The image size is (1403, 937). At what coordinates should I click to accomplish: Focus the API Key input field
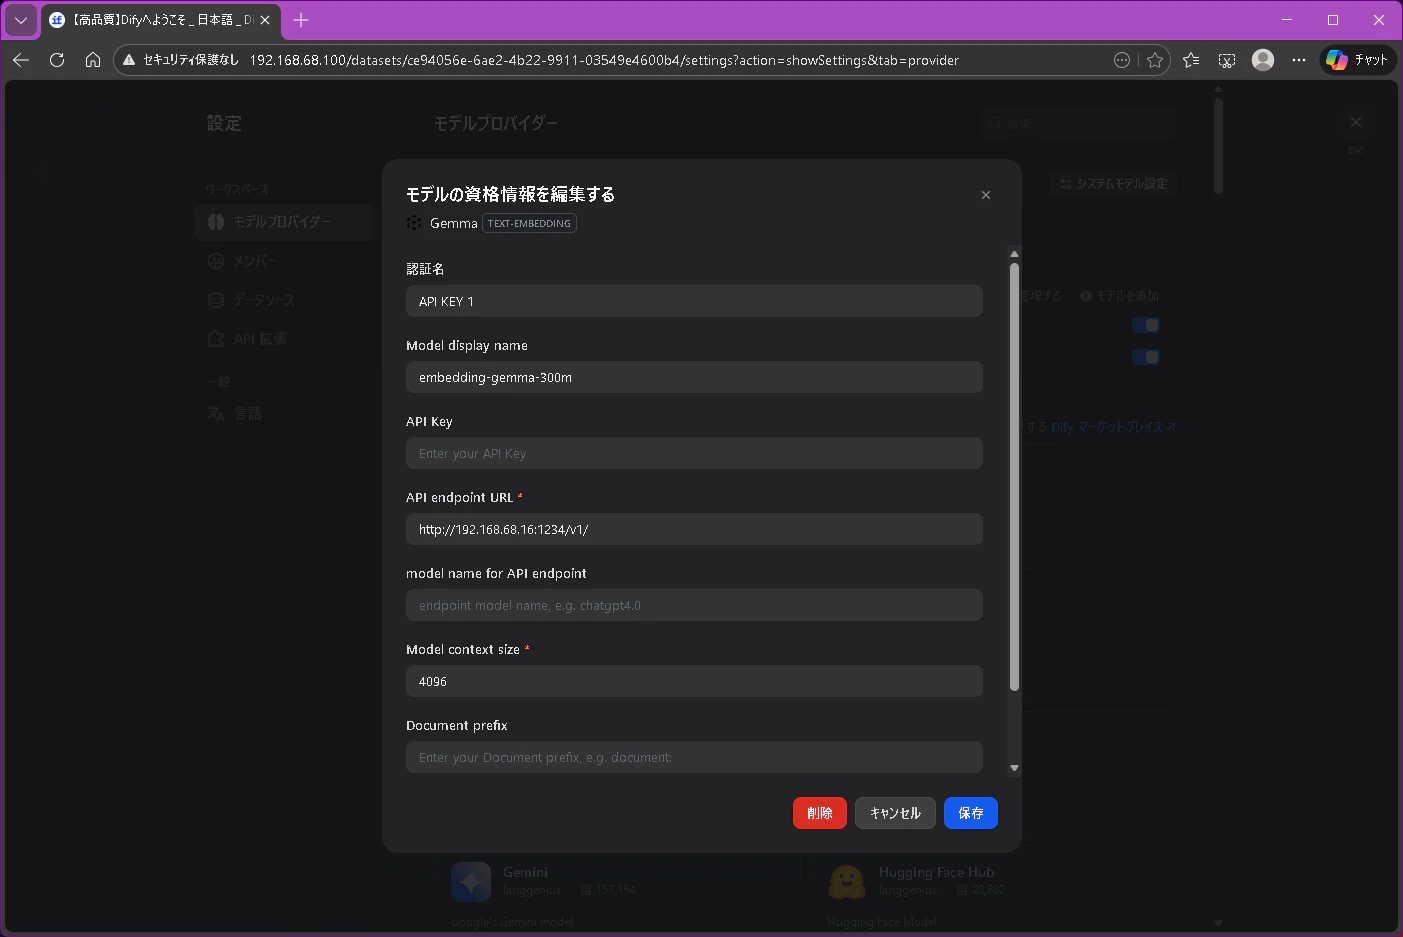(x=694, y=453)
